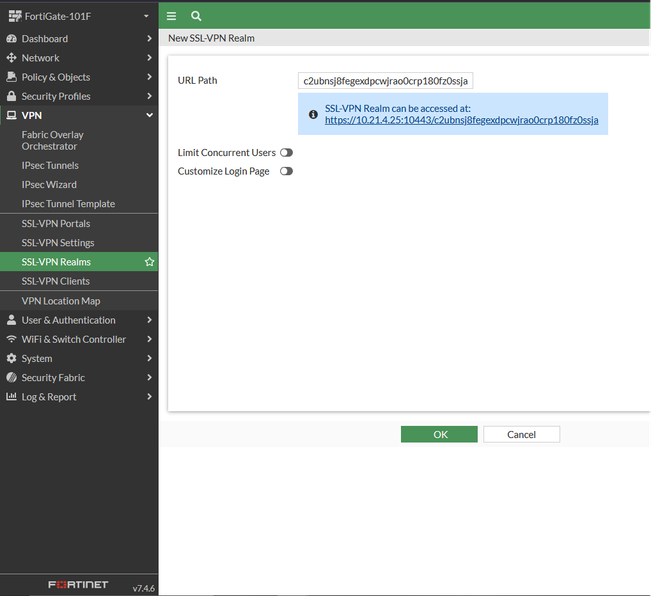Click the Security Fabric icon

(12, 377)
